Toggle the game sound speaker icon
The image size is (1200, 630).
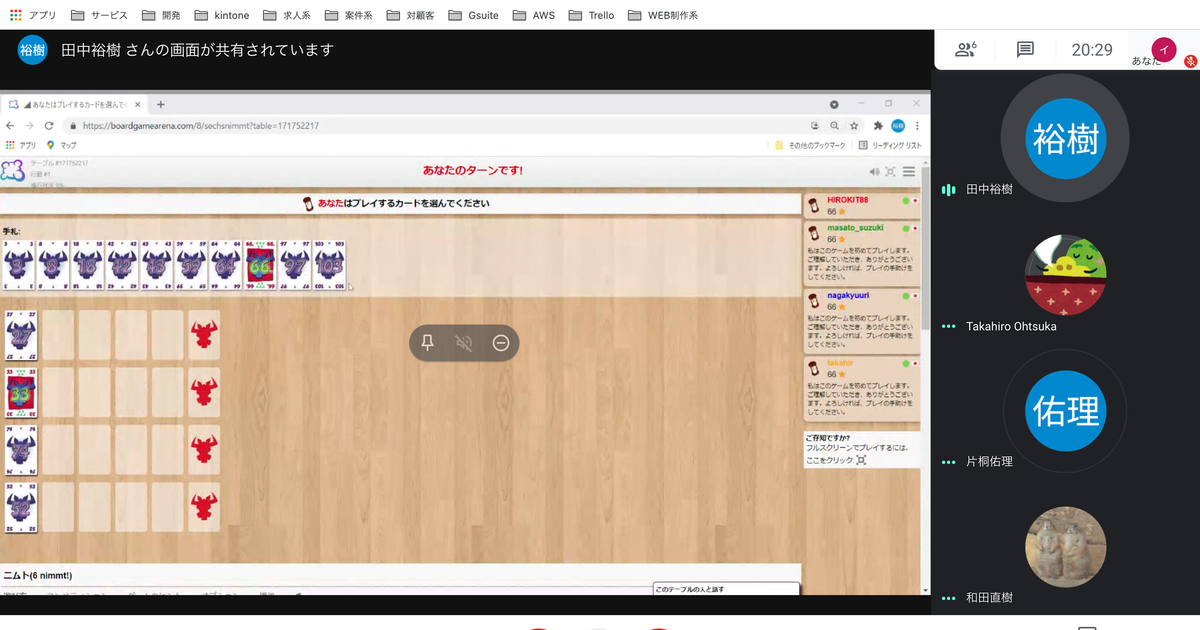click(874, 171)
